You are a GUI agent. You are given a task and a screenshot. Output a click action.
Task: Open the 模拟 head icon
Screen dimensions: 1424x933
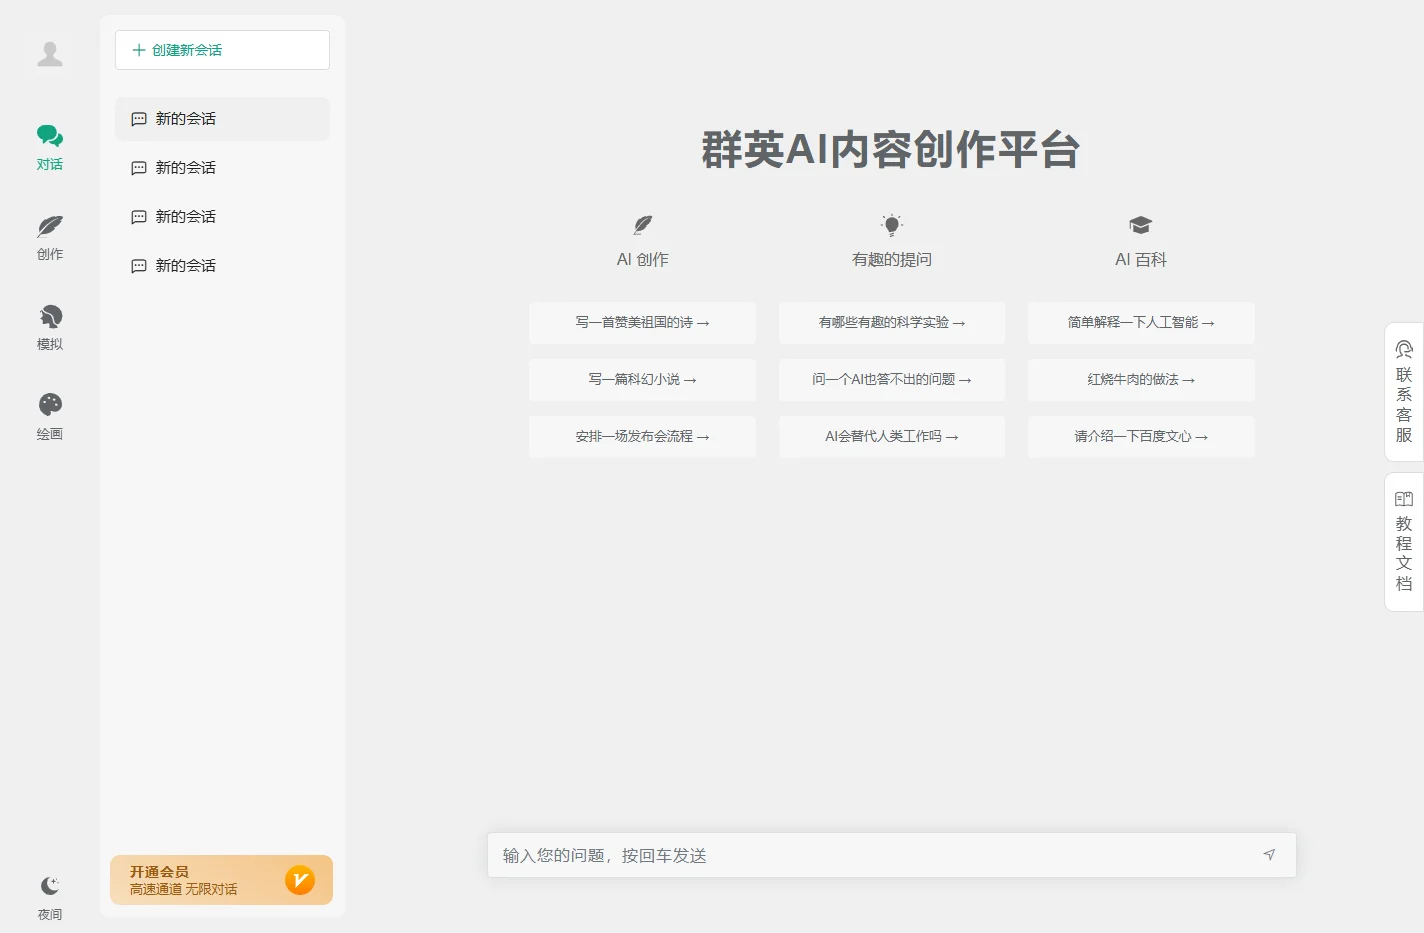coord(50,317)
